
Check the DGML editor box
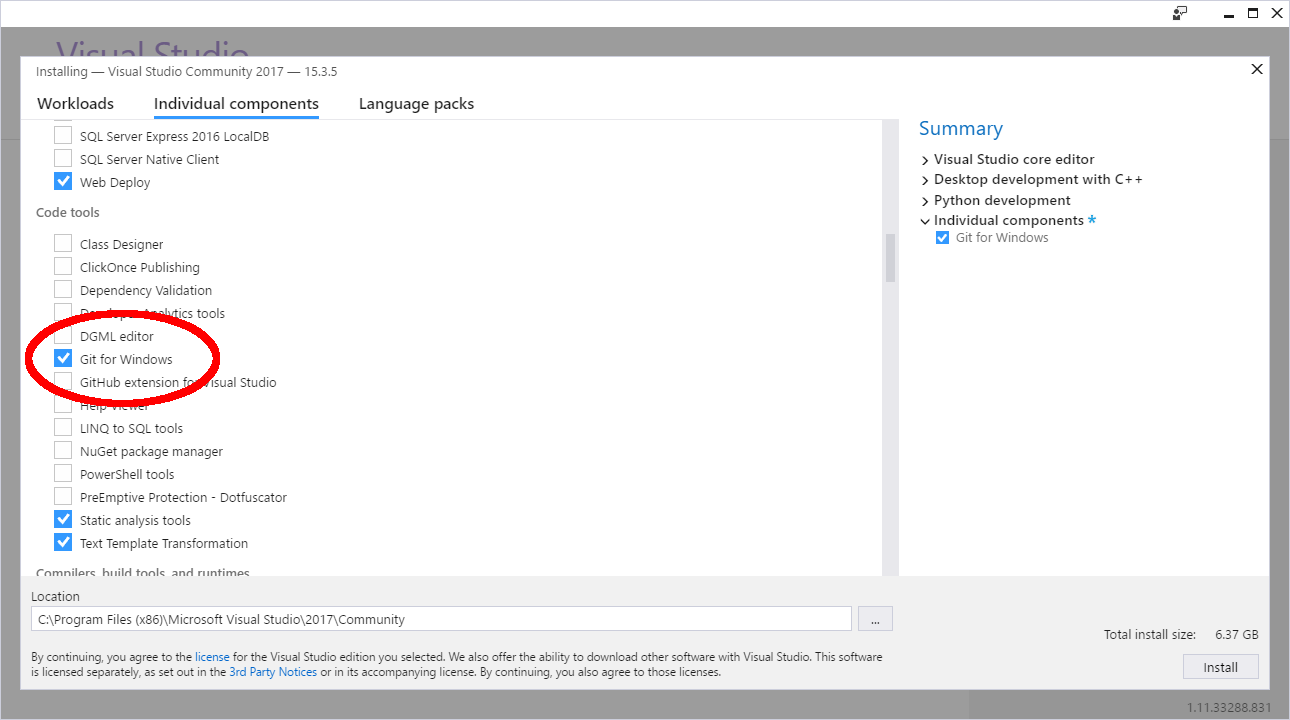coord(63,336)
